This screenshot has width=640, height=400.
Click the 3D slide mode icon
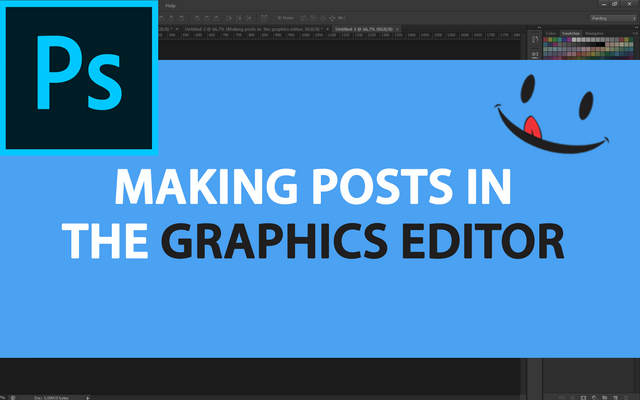[x=332, y=18]
